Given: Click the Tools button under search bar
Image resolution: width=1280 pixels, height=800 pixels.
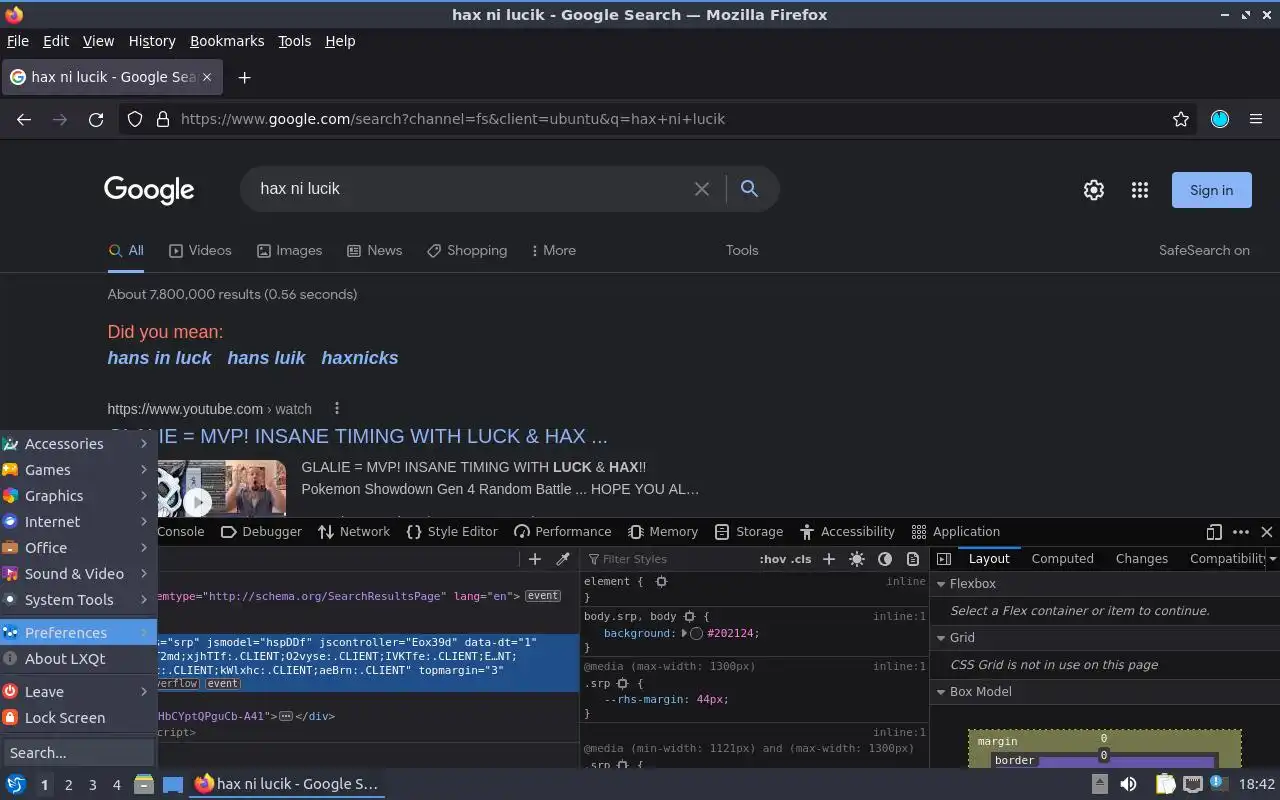Looking at the screenshot, I should (742, 250).
